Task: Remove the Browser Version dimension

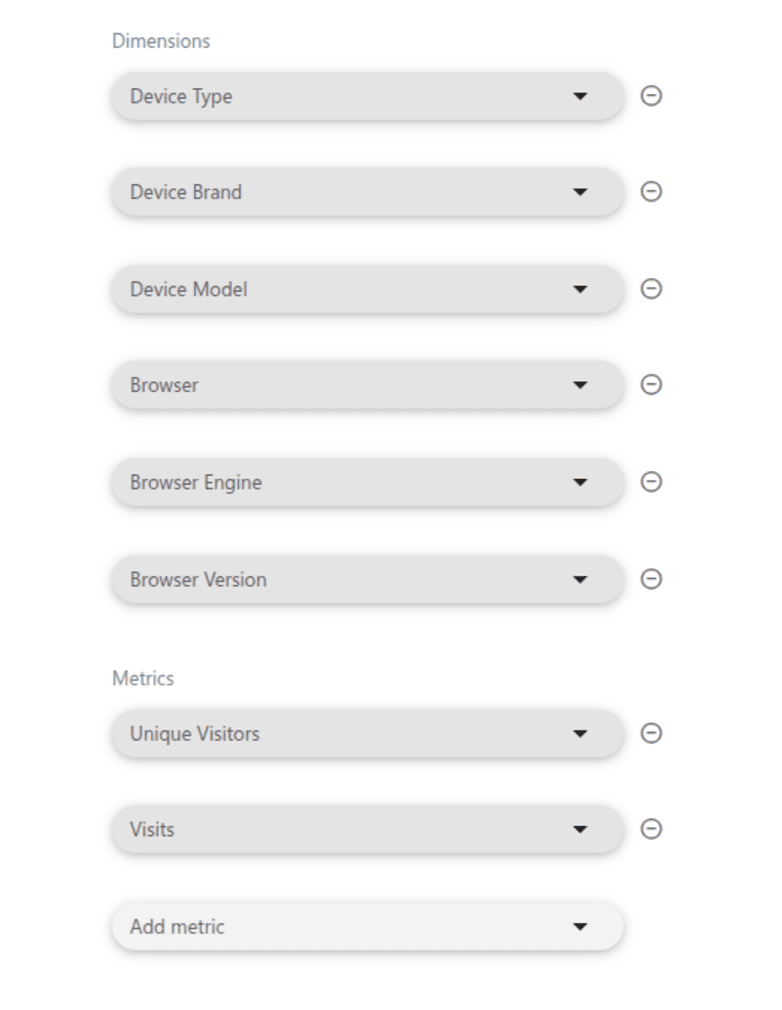Action: [651, 579]
